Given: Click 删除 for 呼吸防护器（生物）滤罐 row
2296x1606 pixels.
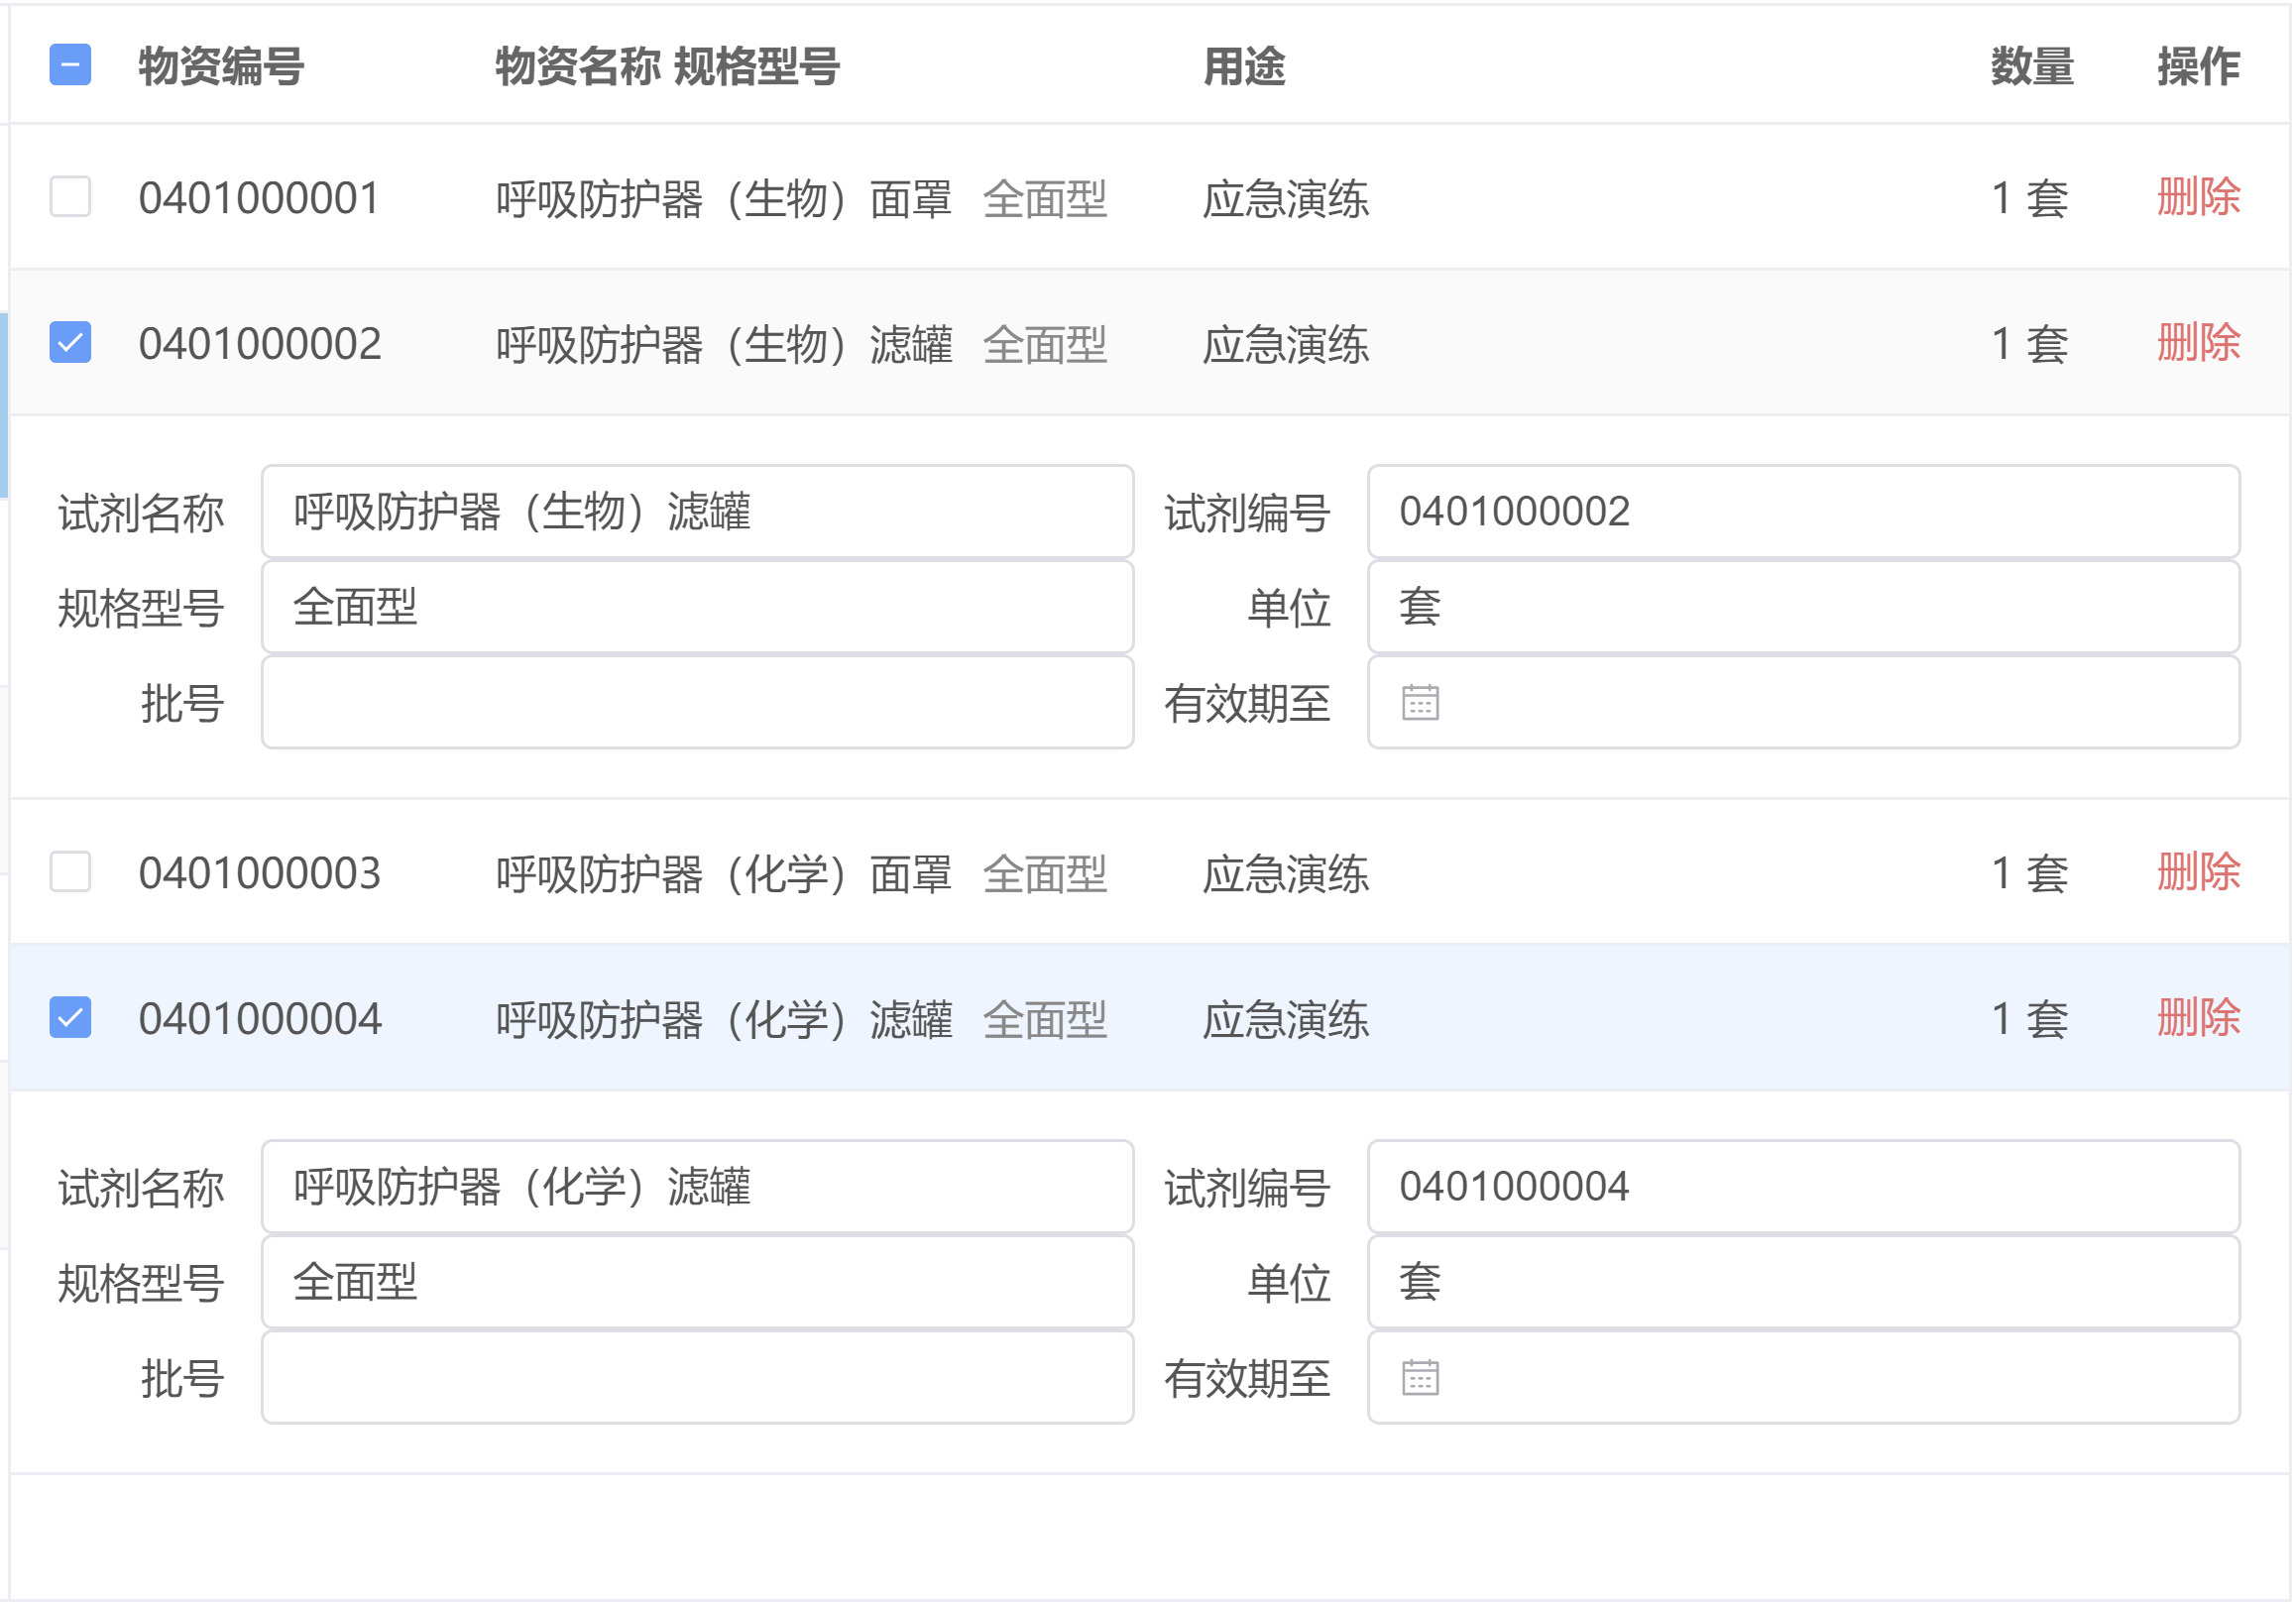Looking at the screenshot, I should click(x=2198, y=343).
